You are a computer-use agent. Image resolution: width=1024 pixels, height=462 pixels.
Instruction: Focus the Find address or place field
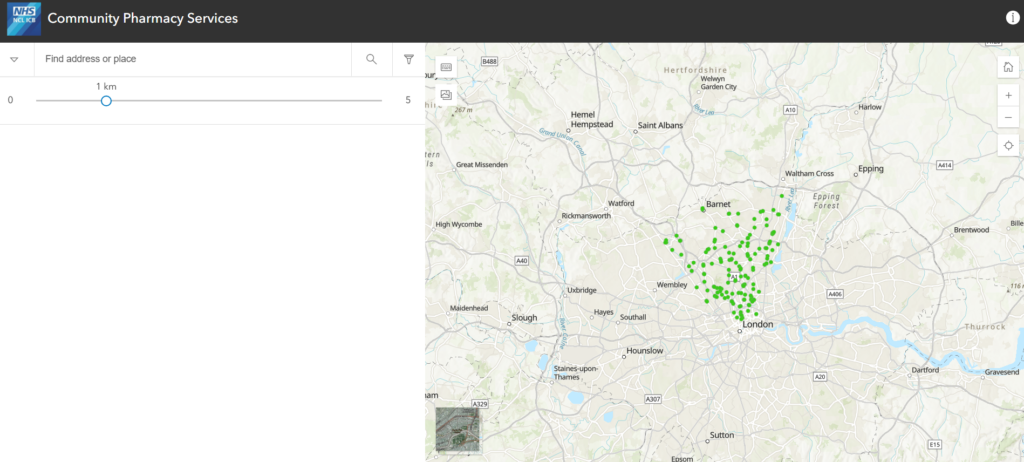(x=193, y=59)
